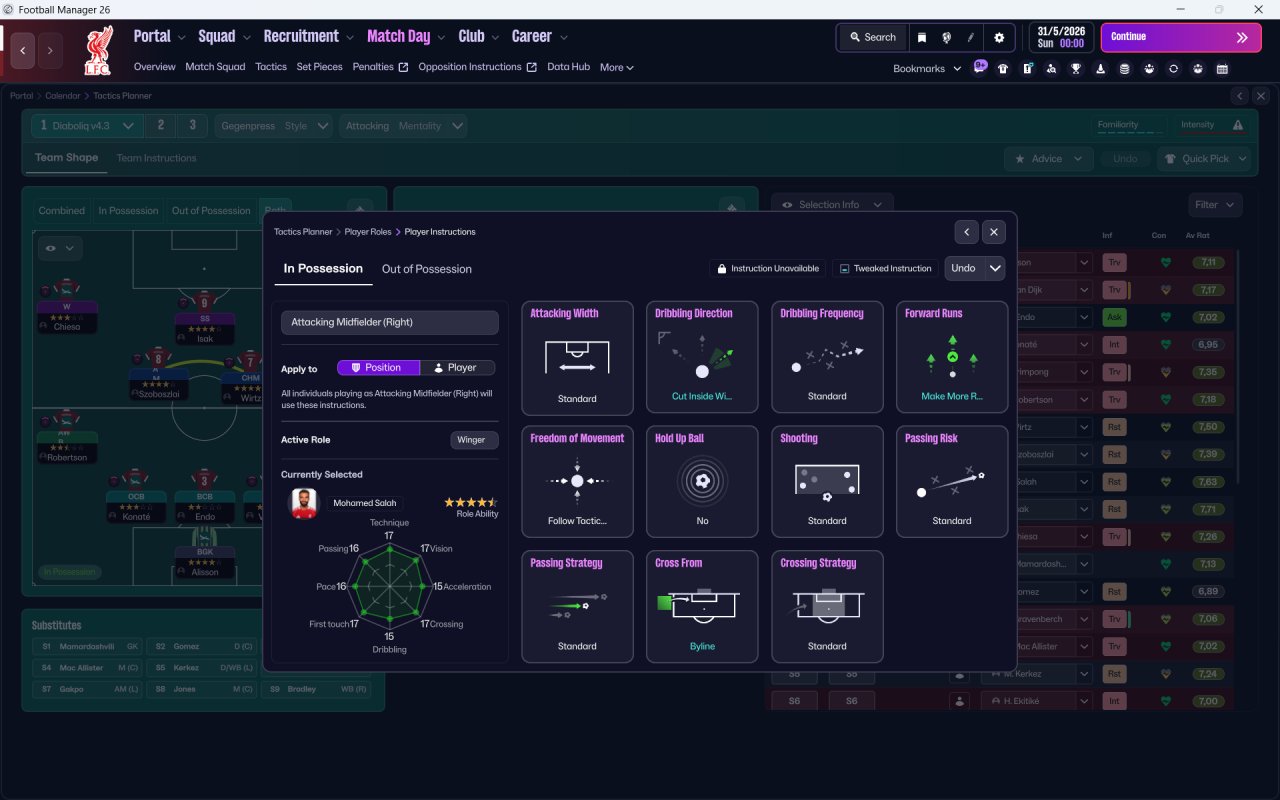Click the date and time display 31/5/2026

click(1061, 37)
